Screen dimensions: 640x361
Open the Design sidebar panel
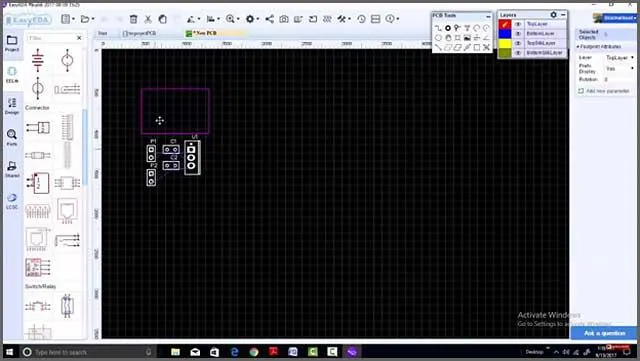(12, 106)
